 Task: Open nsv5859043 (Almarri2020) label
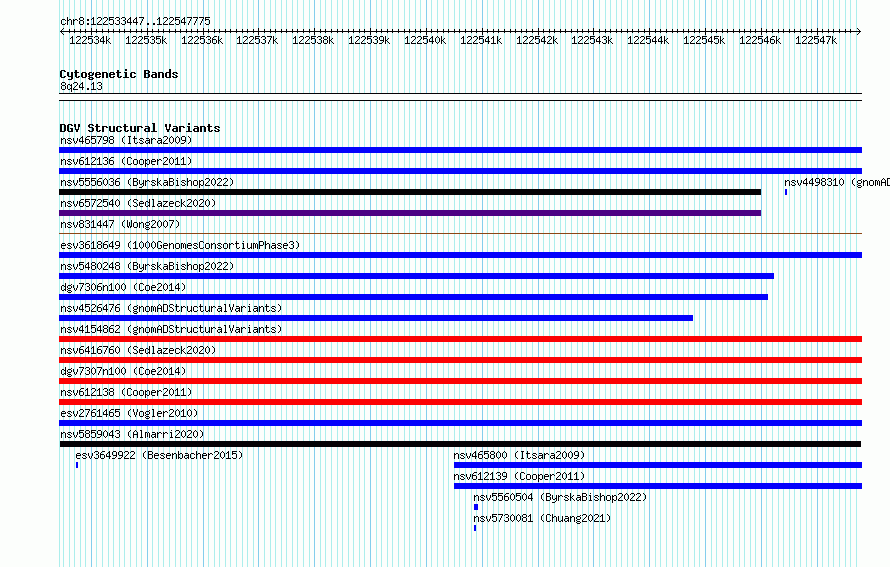(132, 434)
